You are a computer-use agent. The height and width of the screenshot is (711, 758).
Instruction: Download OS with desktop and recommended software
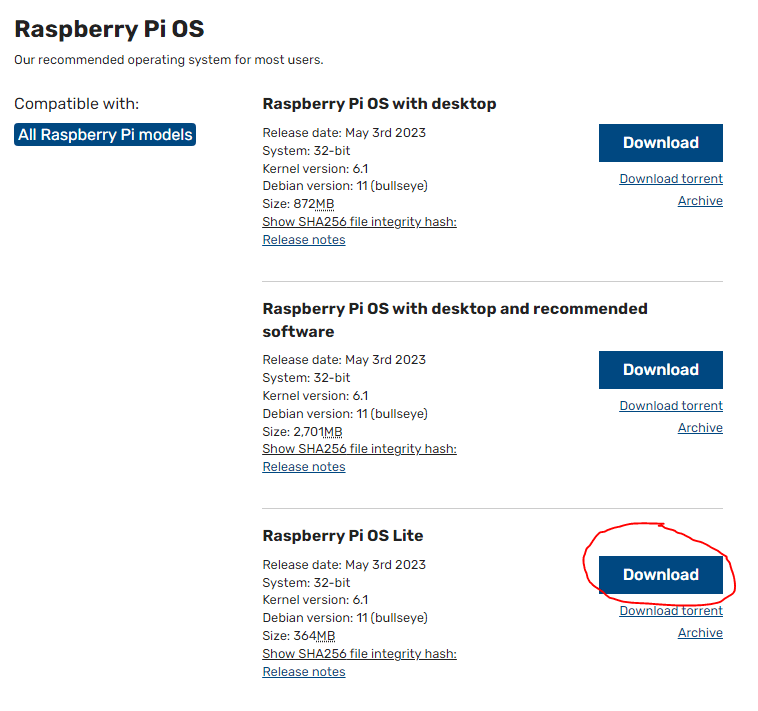[x=660, y=370]
